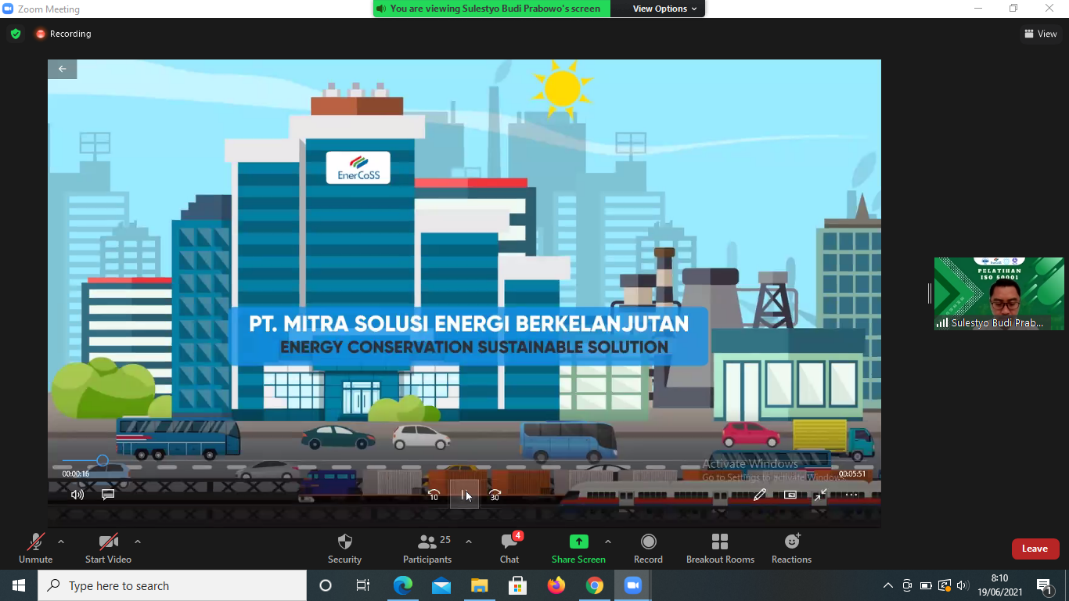Expand audio options arrow beside Unmute
The width and height of the screenshot is (1069, 601).
(61, 542)
